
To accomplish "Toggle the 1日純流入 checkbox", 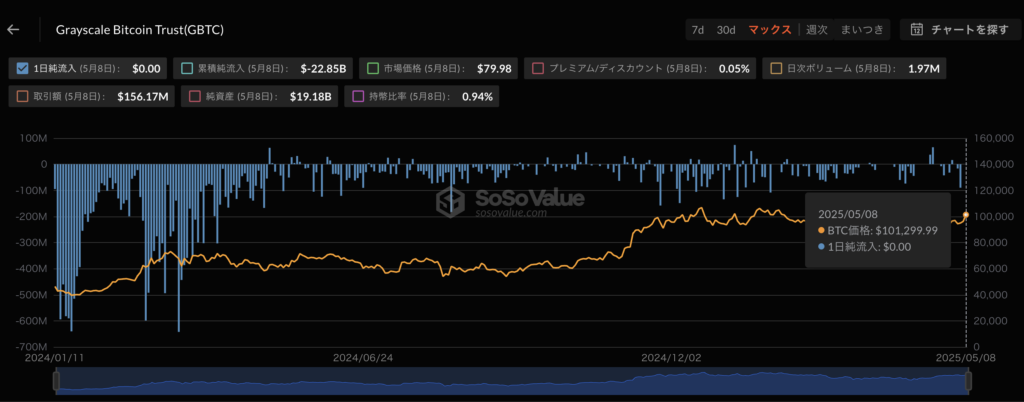I will coord(24,69).
